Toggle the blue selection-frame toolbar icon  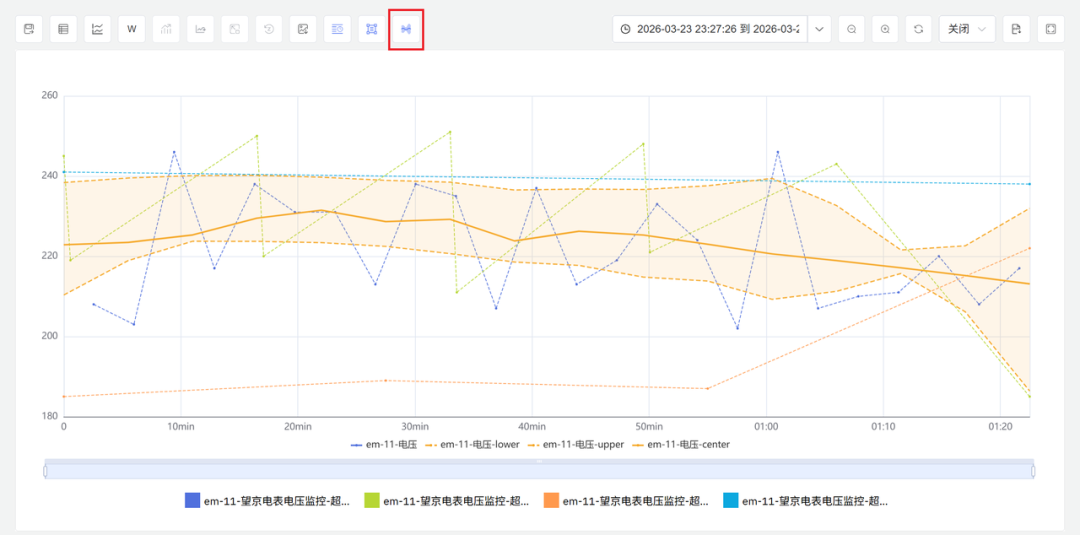(372, 29)
